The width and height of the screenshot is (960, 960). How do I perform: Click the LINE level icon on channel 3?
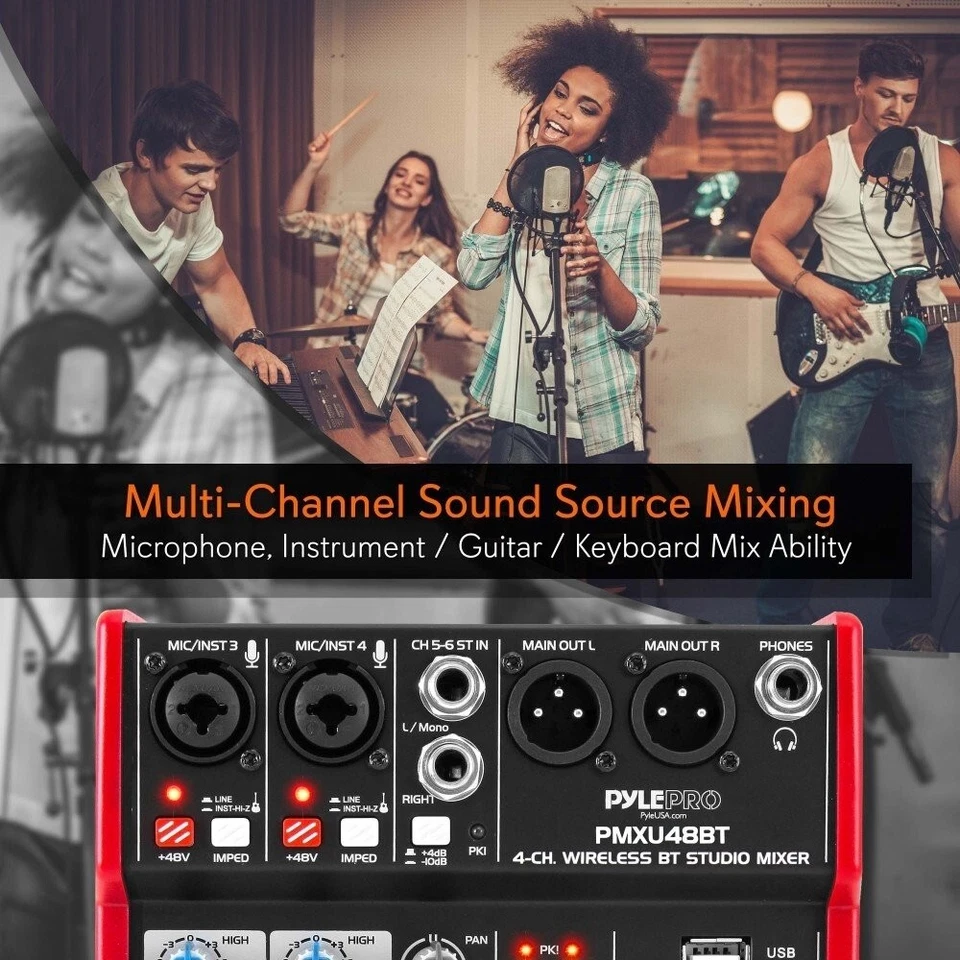(x=206, y=797)
